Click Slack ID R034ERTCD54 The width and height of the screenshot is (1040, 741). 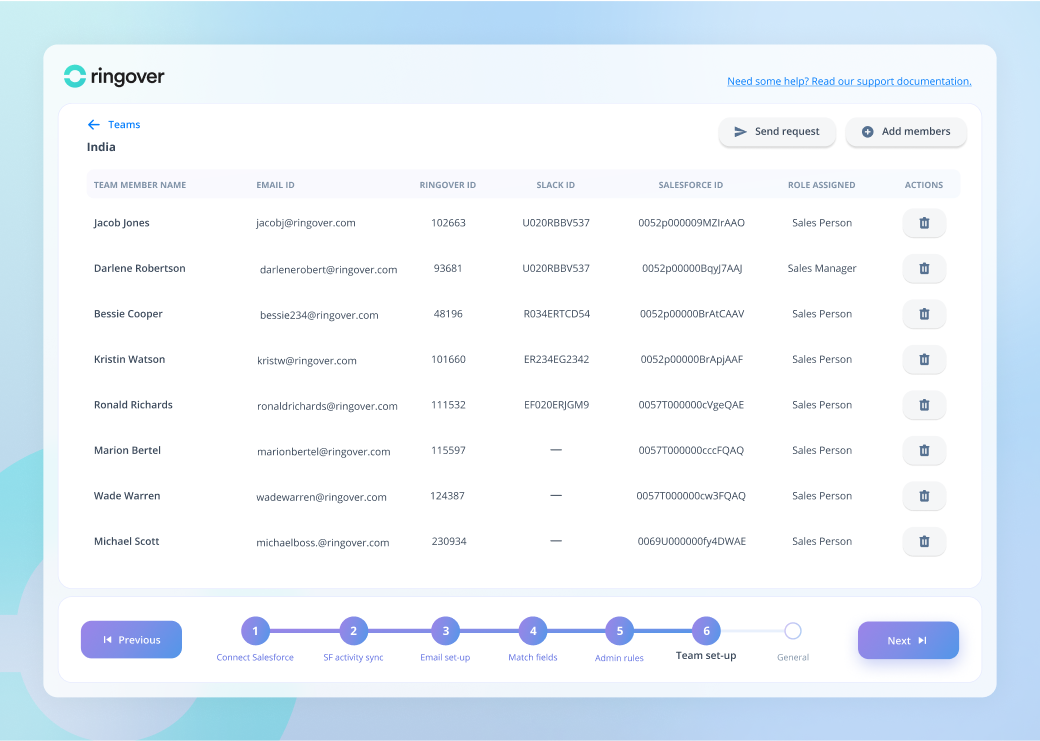556,314
